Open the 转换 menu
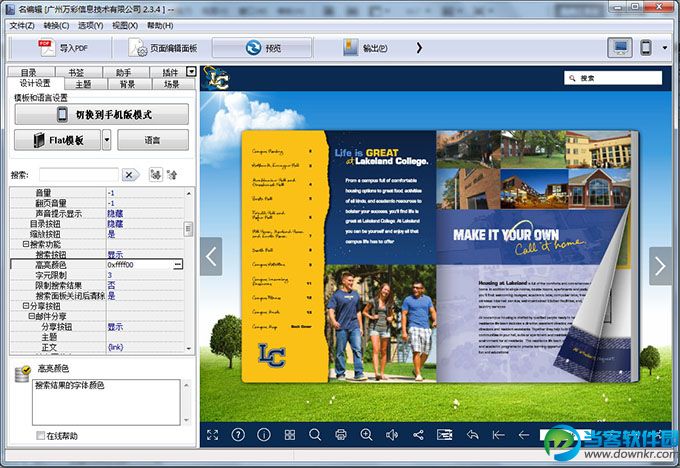This screenshot has height=468, width=680. pos(56,26)
